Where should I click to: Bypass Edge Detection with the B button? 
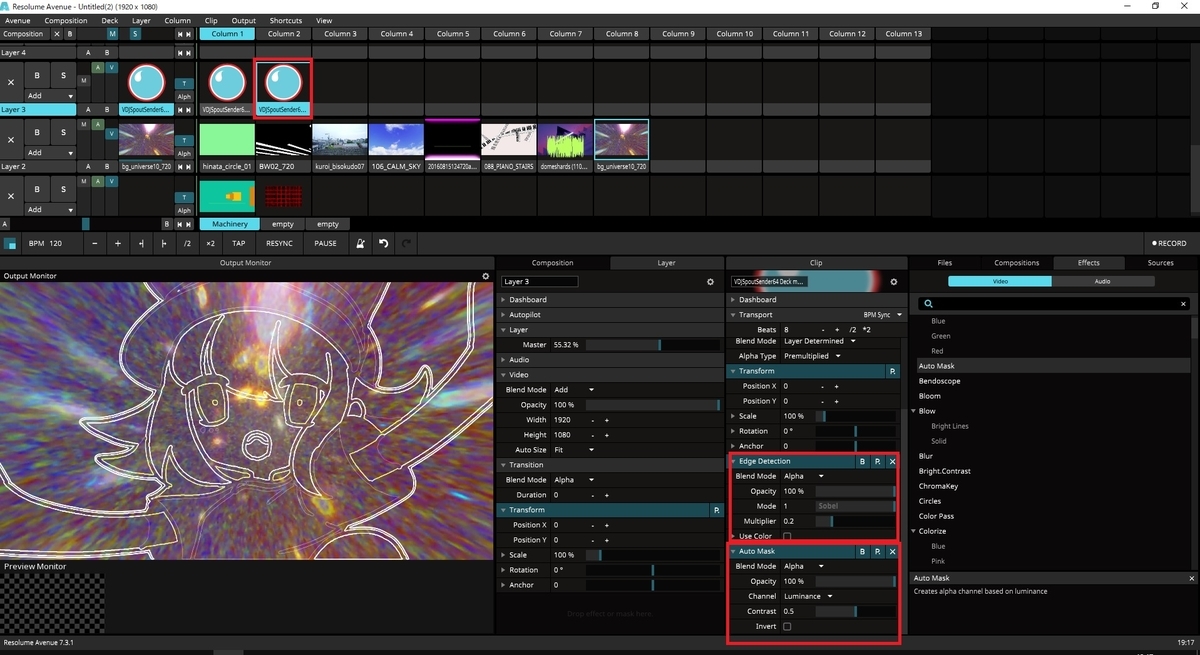[x=862, y=462]
